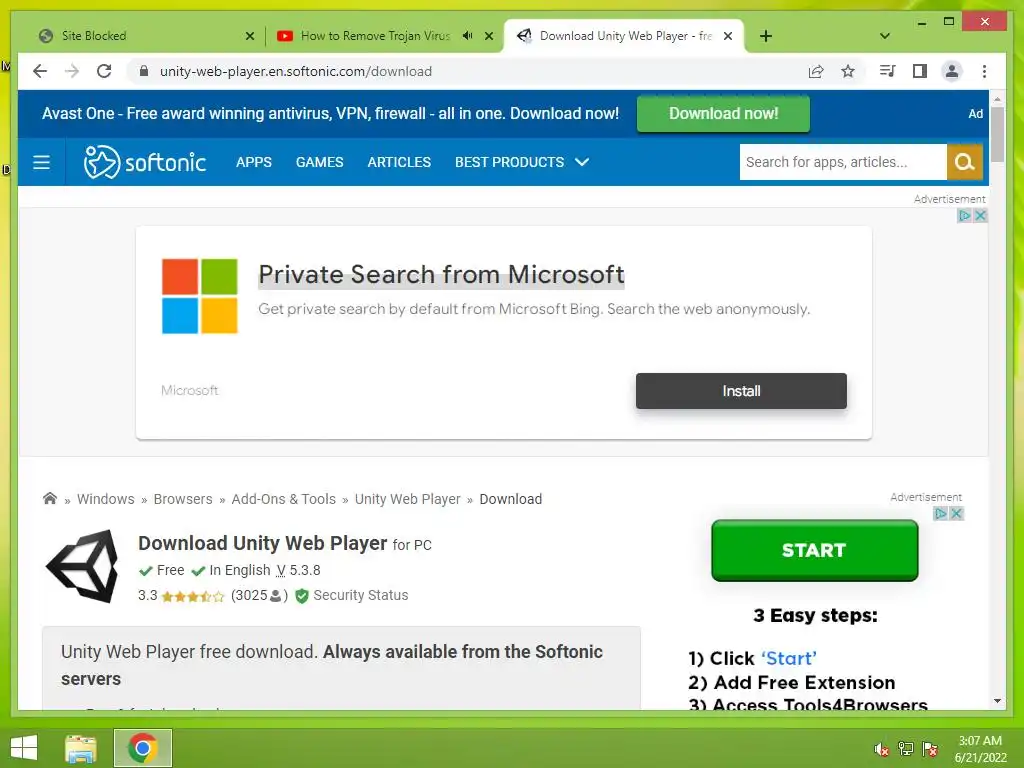The width and height of the screenshot is (1024, 768).
Task: Click the page vertical scrollbar thumb
Action: 997,134
